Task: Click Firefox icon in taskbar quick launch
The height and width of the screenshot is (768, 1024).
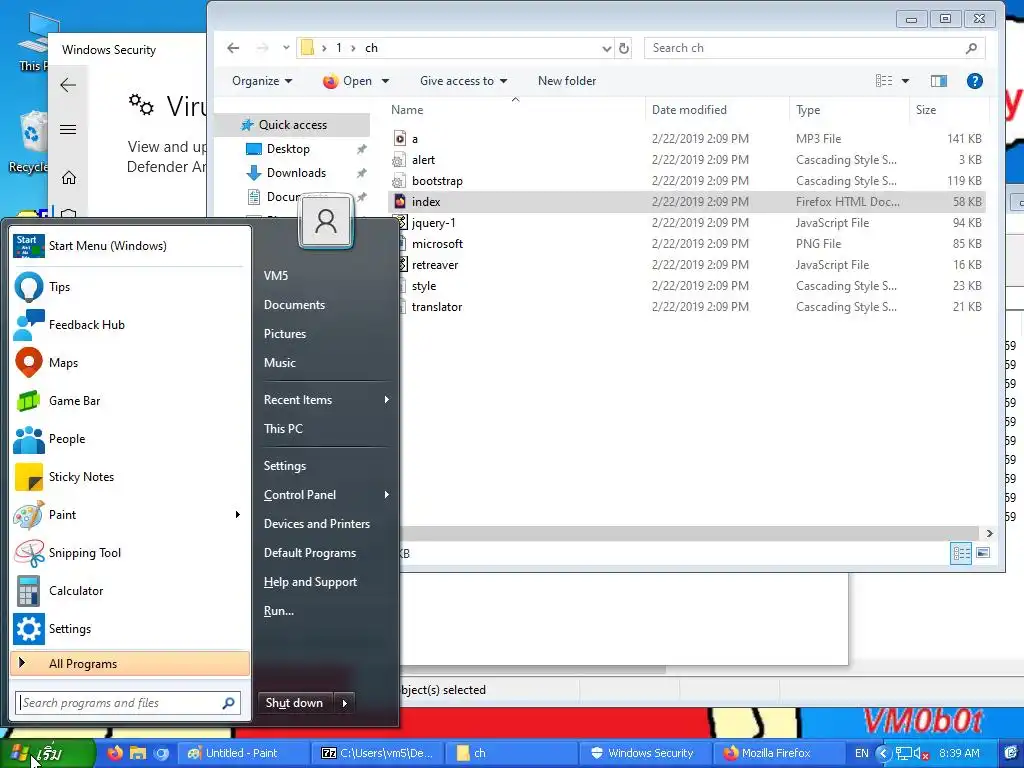Action: point(115,753)
